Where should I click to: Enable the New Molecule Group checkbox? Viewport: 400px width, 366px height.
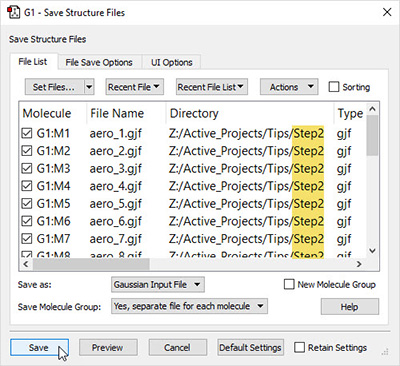pyautogui.click(x=289, y=284)
